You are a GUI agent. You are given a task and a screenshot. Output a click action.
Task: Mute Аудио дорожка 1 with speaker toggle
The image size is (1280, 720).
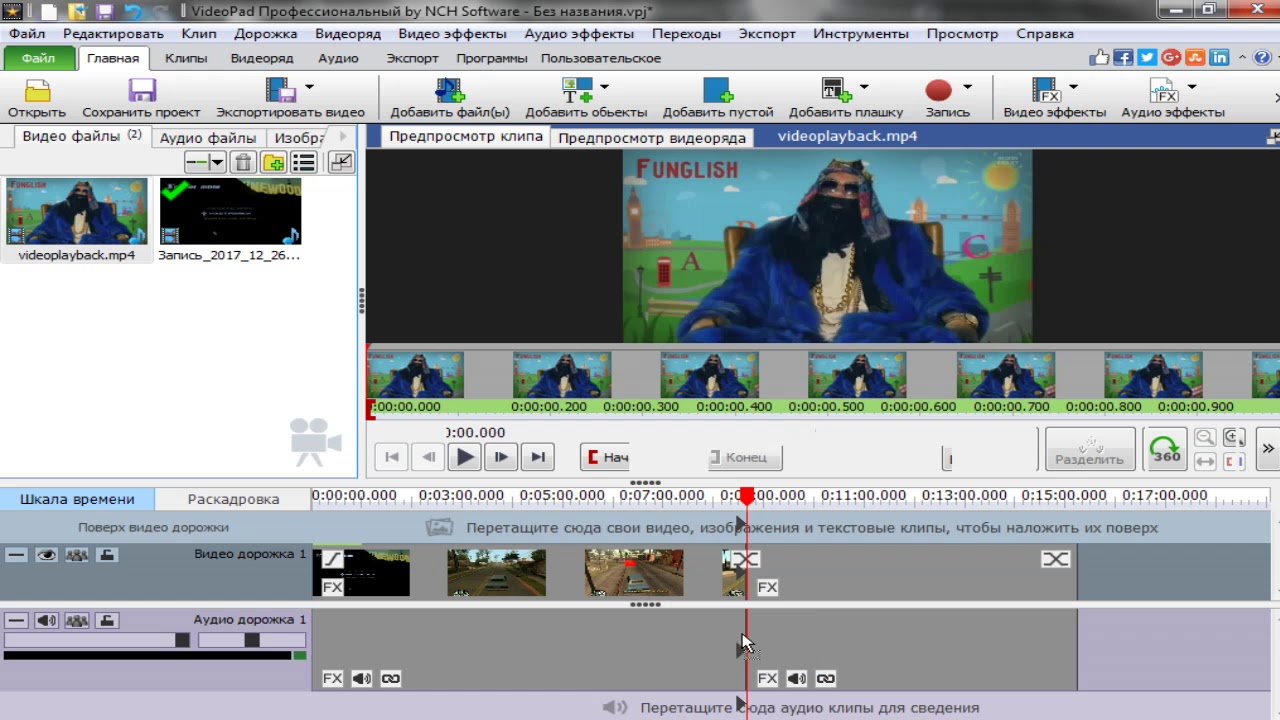coord(46,621)
